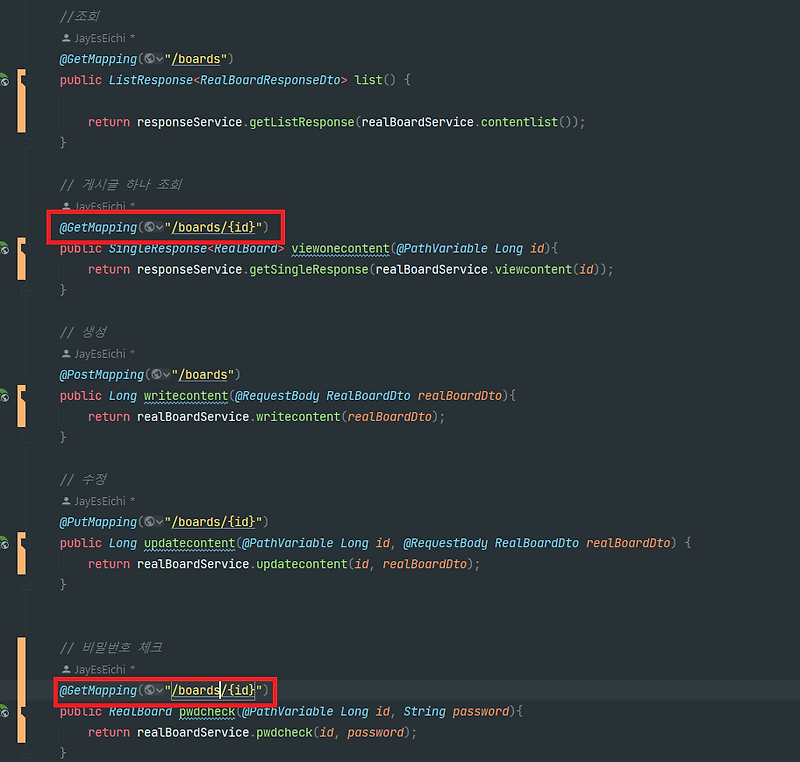Open the URL chevron inside the @PutMapping annotation
Screen dimensions: 800x762
point(162,521)
